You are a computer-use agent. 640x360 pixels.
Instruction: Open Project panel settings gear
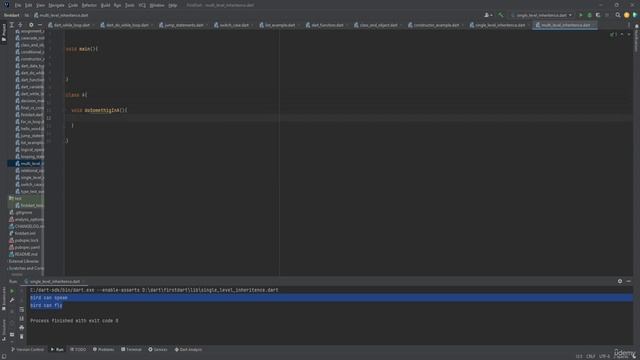(x=31, y=25)
